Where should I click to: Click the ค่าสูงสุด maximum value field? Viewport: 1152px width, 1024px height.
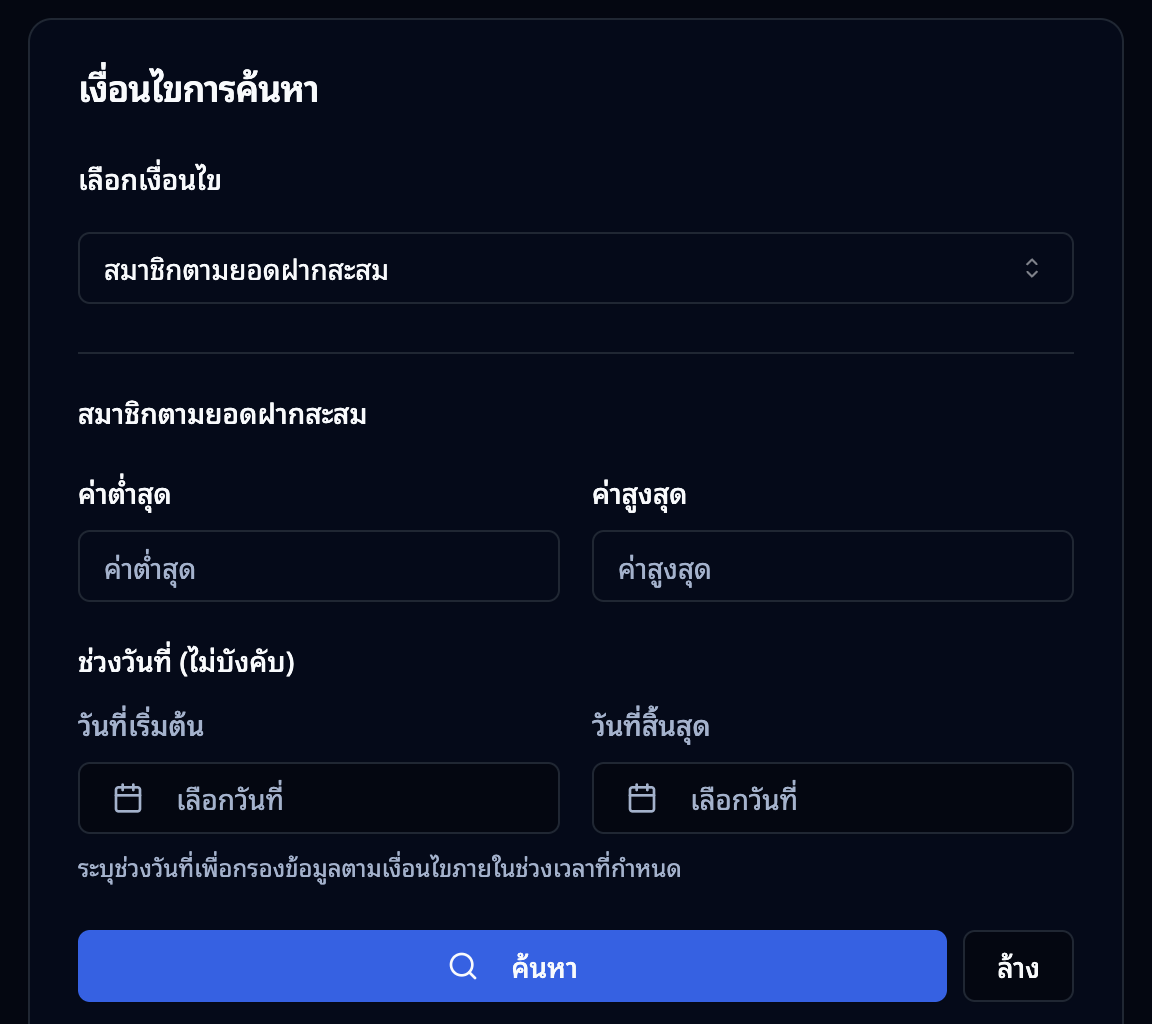pos(833,566)
